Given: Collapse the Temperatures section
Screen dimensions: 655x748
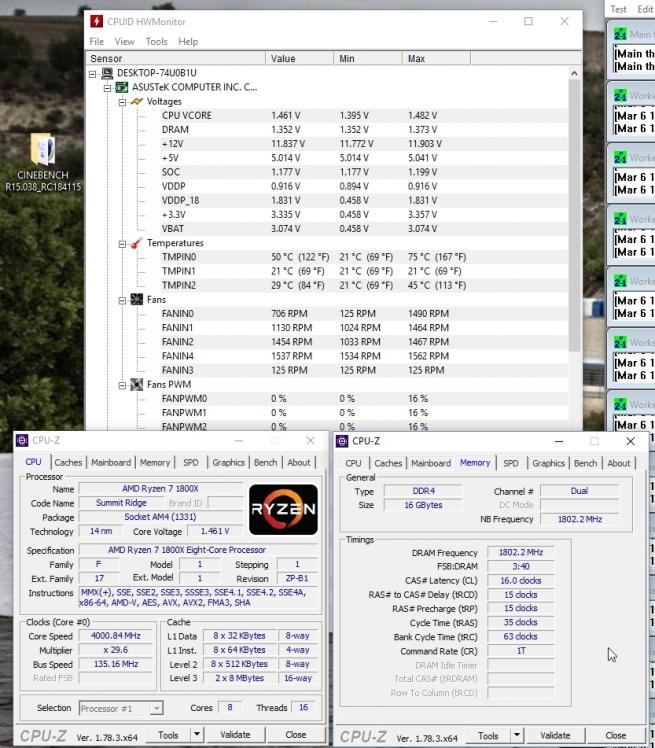Looking at the screenshot, I should coord(122,244).
